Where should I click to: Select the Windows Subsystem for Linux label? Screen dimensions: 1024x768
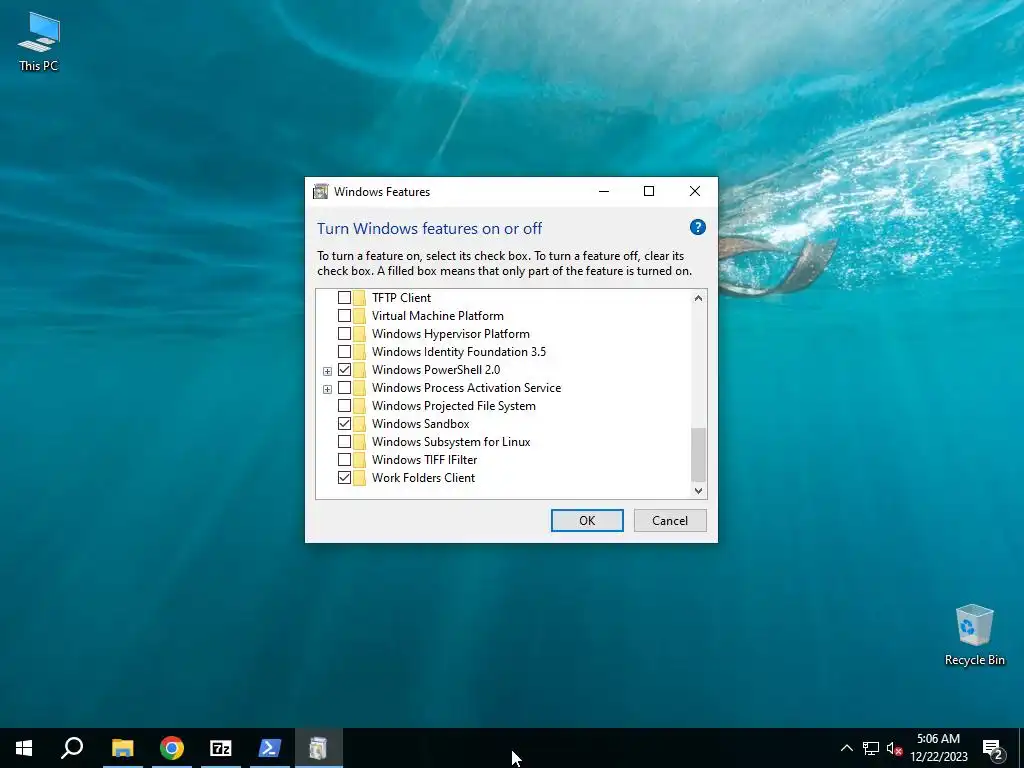coord(451,442)
